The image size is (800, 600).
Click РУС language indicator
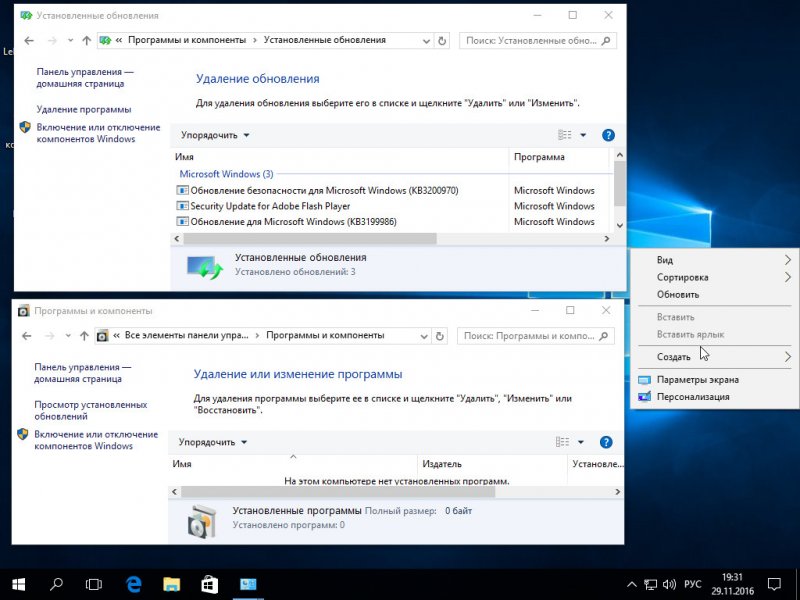693,585
